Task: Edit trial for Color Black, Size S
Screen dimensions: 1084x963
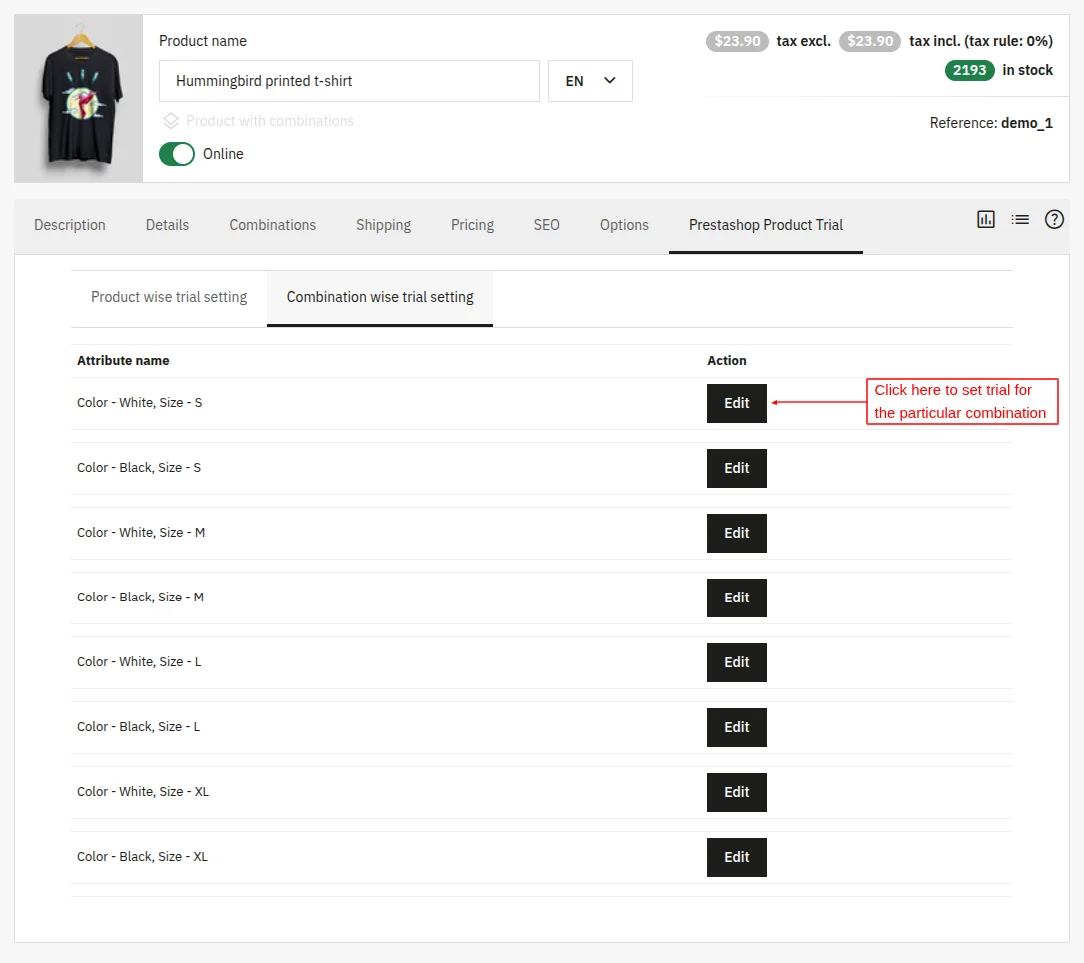Action: (736, 468)
